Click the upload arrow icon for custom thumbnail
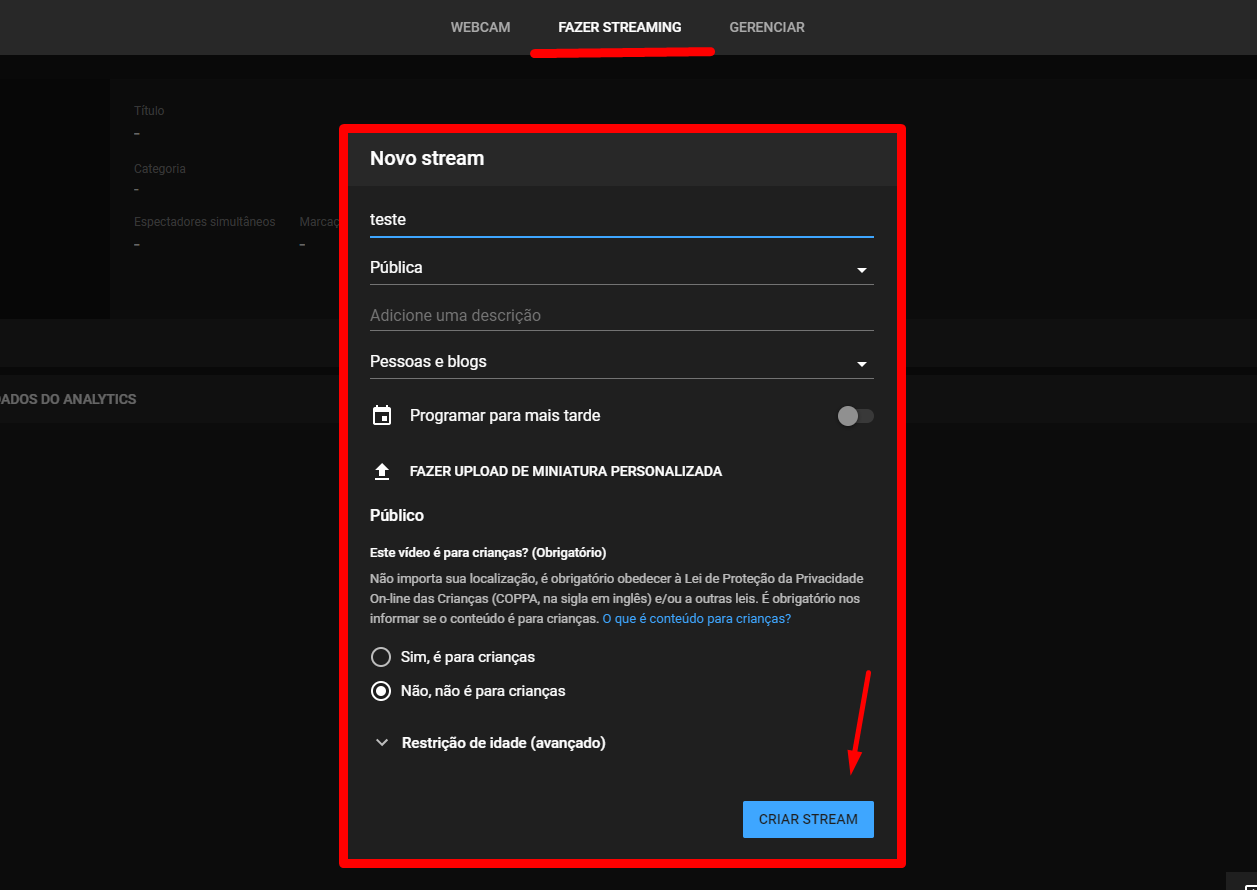The image size is (1257, 890). (381, 471)
